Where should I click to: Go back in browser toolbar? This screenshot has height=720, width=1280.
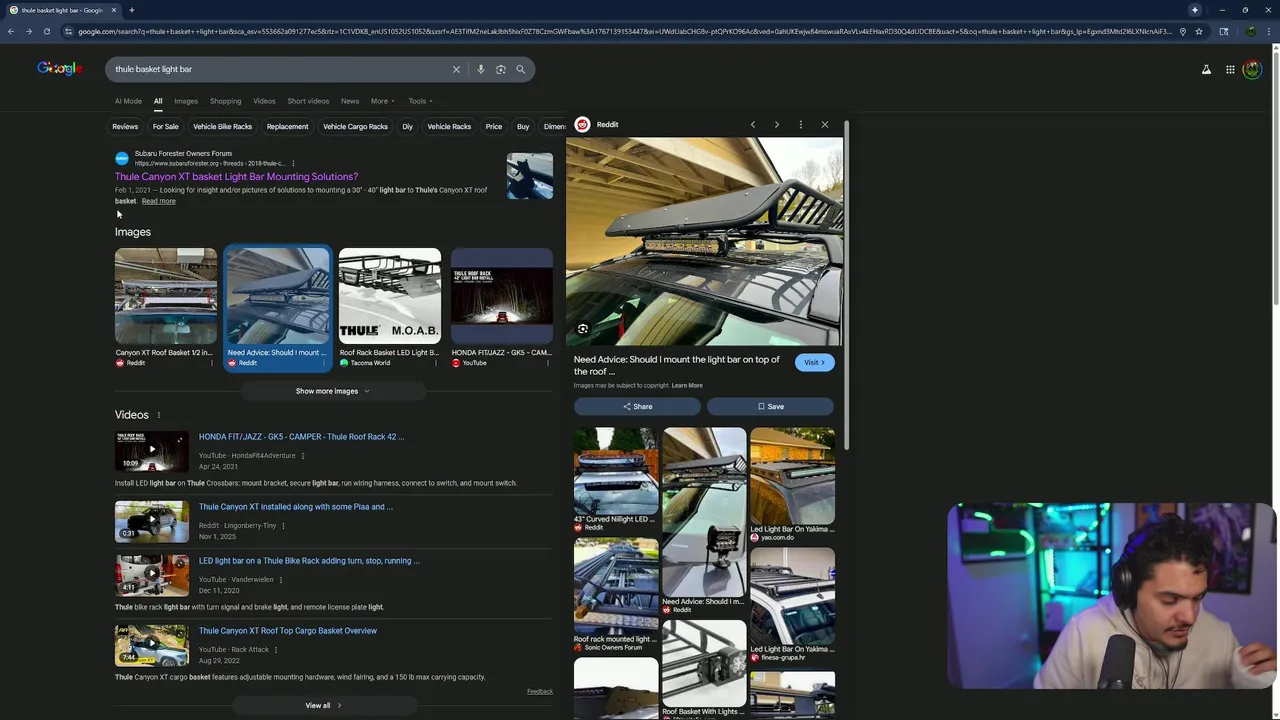point(11,31)
